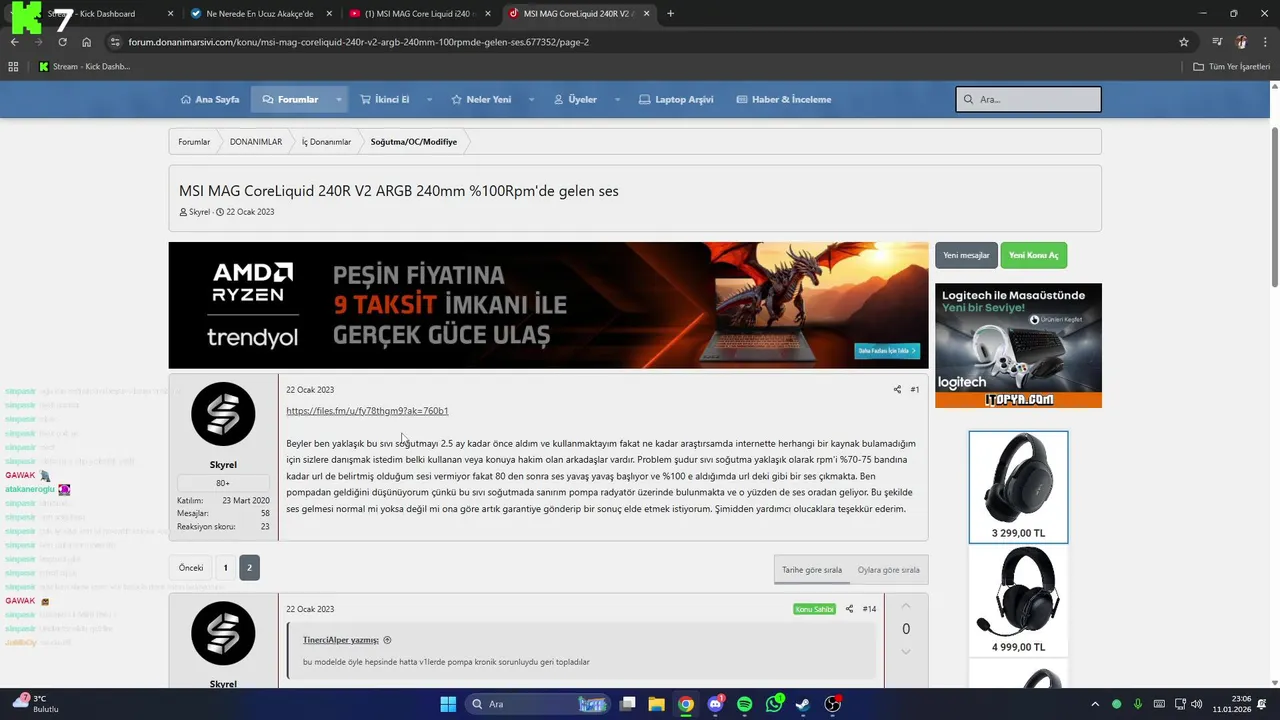This screenshot has width=1280, height=720.
Task: Open the Üyeler menu item
Action: click(575, 100)
